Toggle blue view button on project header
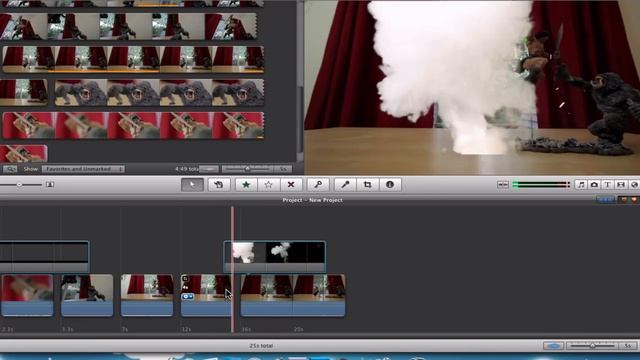 point(606,200)
